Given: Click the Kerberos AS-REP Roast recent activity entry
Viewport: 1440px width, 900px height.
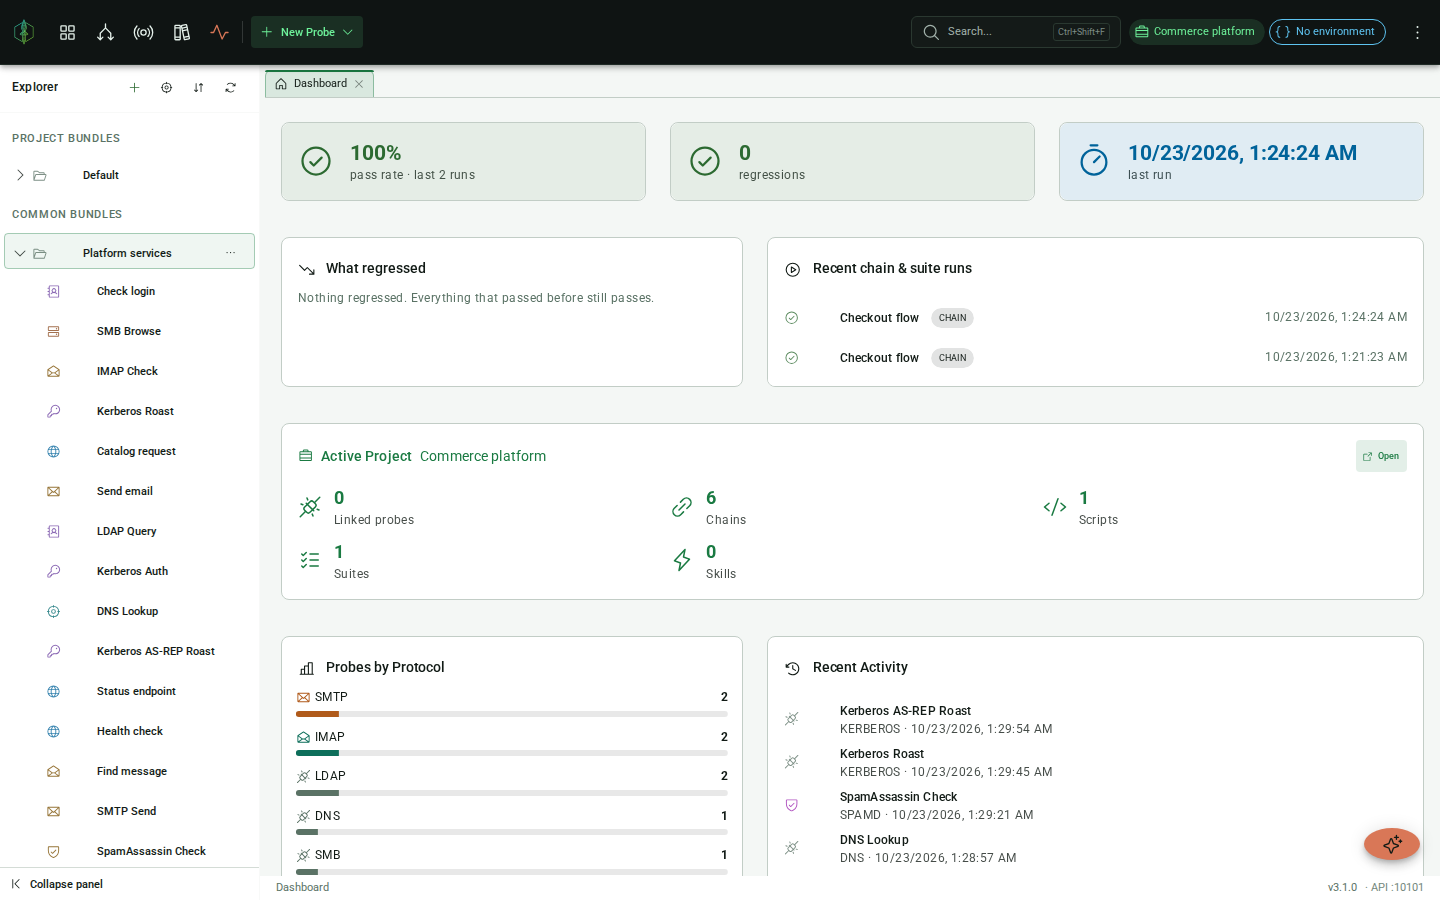Looking at the screenshot, I should pos(1095,719).
